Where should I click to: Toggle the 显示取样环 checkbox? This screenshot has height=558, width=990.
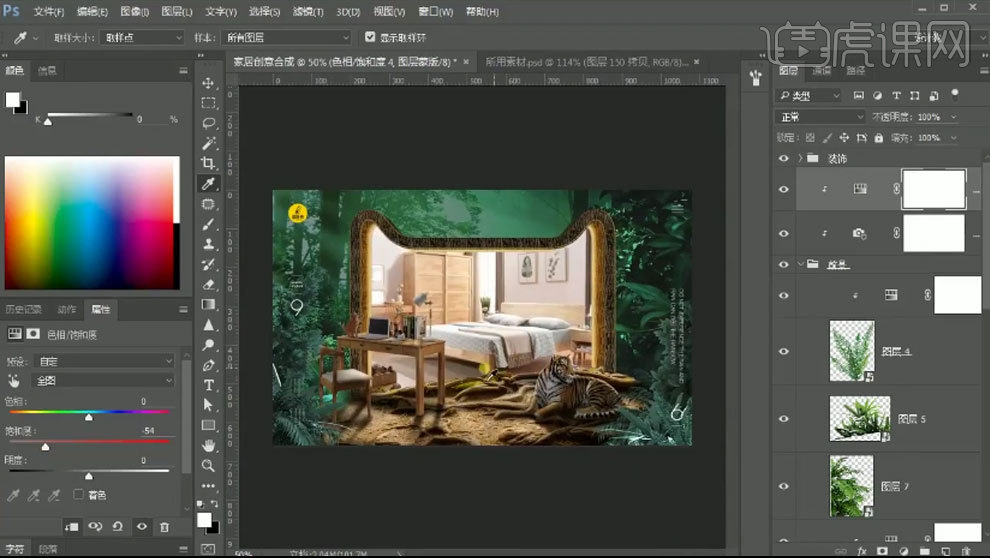370,37
